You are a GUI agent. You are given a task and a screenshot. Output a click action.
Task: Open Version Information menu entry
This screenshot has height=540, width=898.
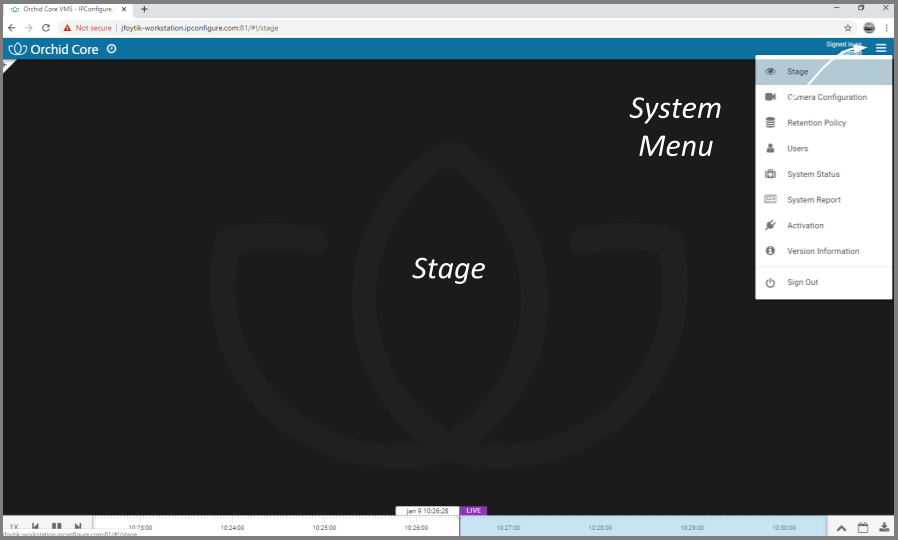824,251
